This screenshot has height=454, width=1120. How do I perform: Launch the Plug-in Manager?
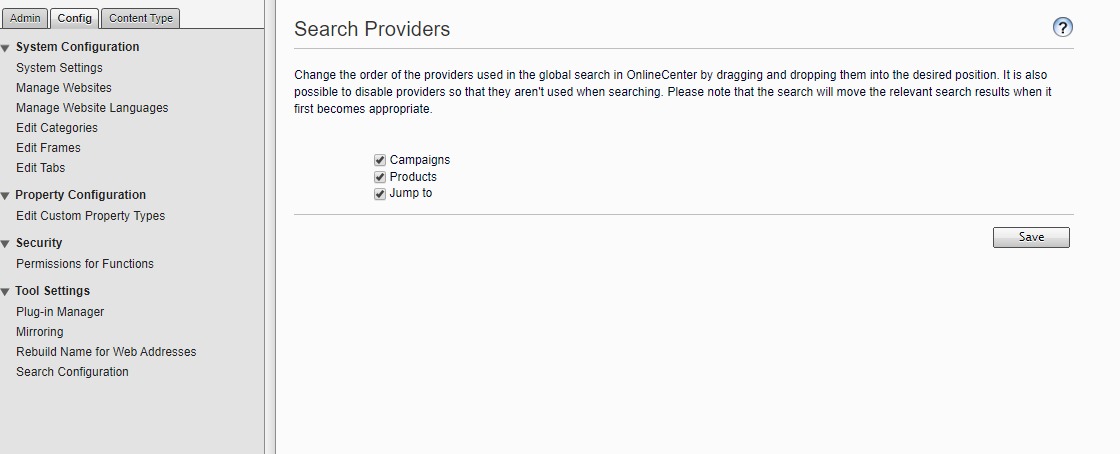[x=60, y=312]
